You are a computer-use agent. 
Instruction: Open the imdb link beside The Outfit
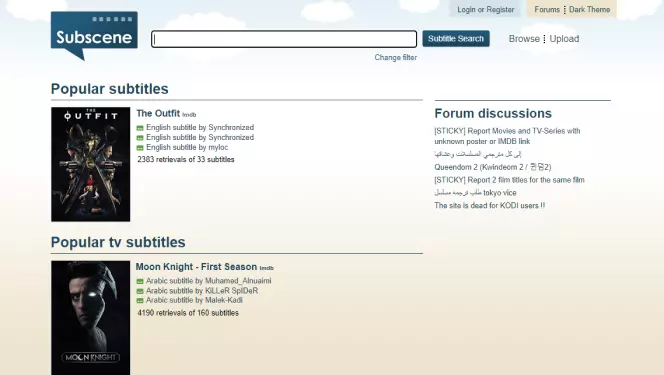(189, 115)
